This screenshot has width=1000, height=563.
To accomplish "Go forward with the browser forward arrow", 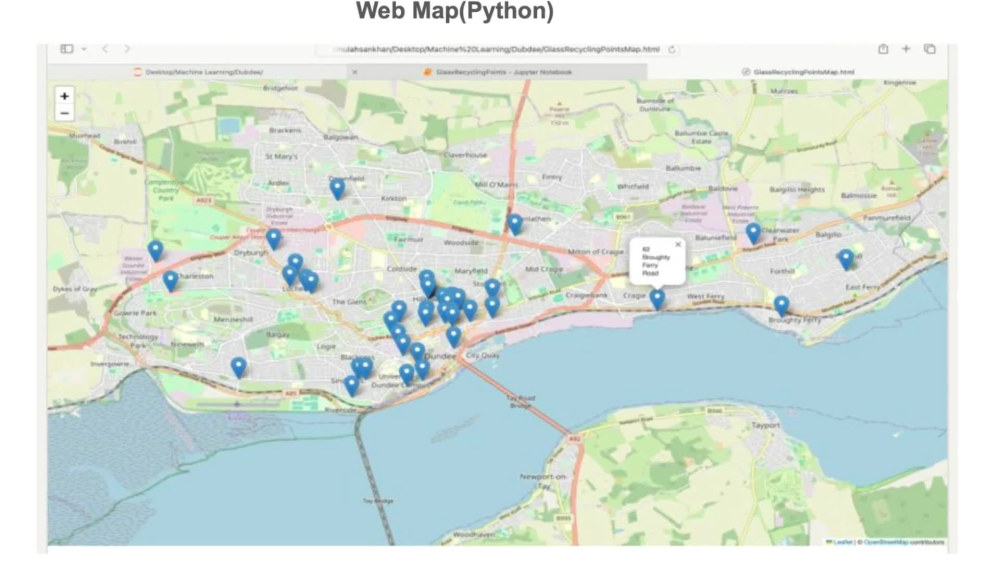I will (x=127, y=48).
